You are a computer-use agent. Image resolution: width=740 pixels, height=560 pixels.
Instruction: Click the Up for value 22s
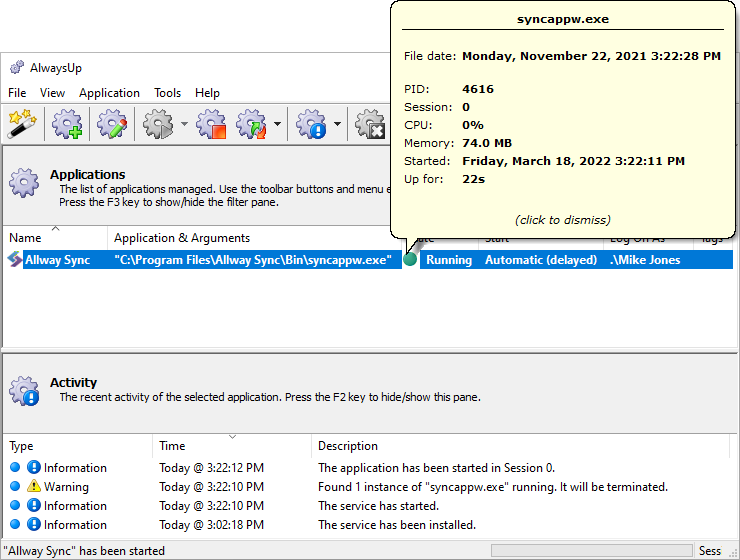(x=473, y=179)
